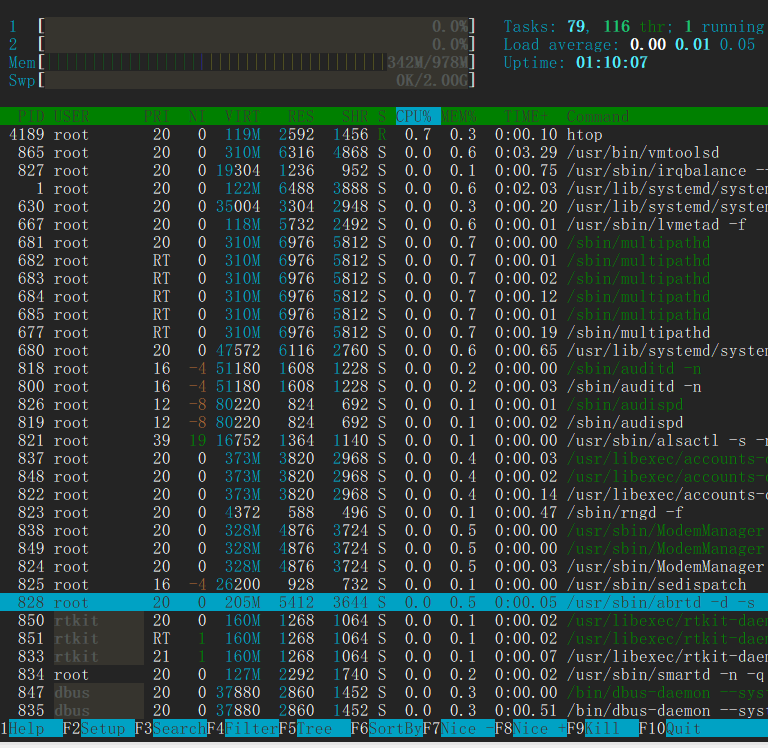Click F9 Kill button

click(603, 728)
